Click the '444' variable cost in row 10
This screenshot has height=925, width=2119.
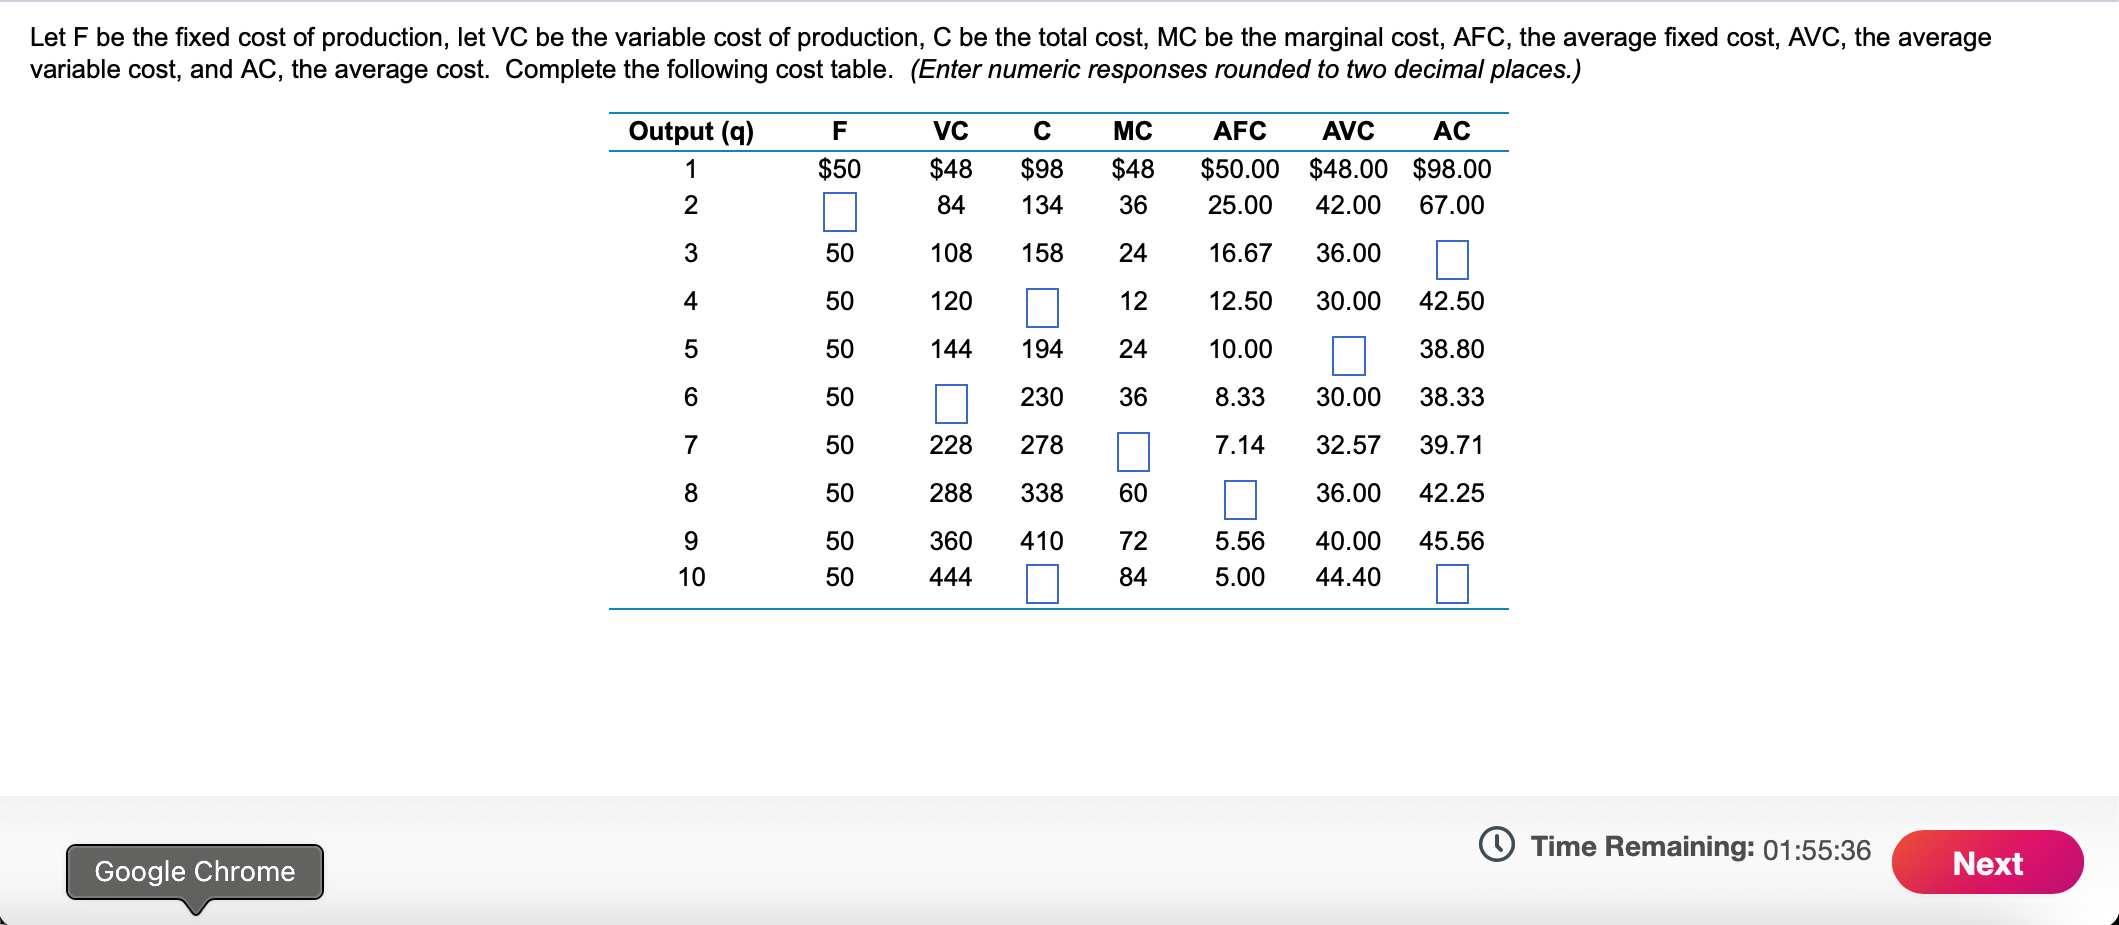[951, 577]
